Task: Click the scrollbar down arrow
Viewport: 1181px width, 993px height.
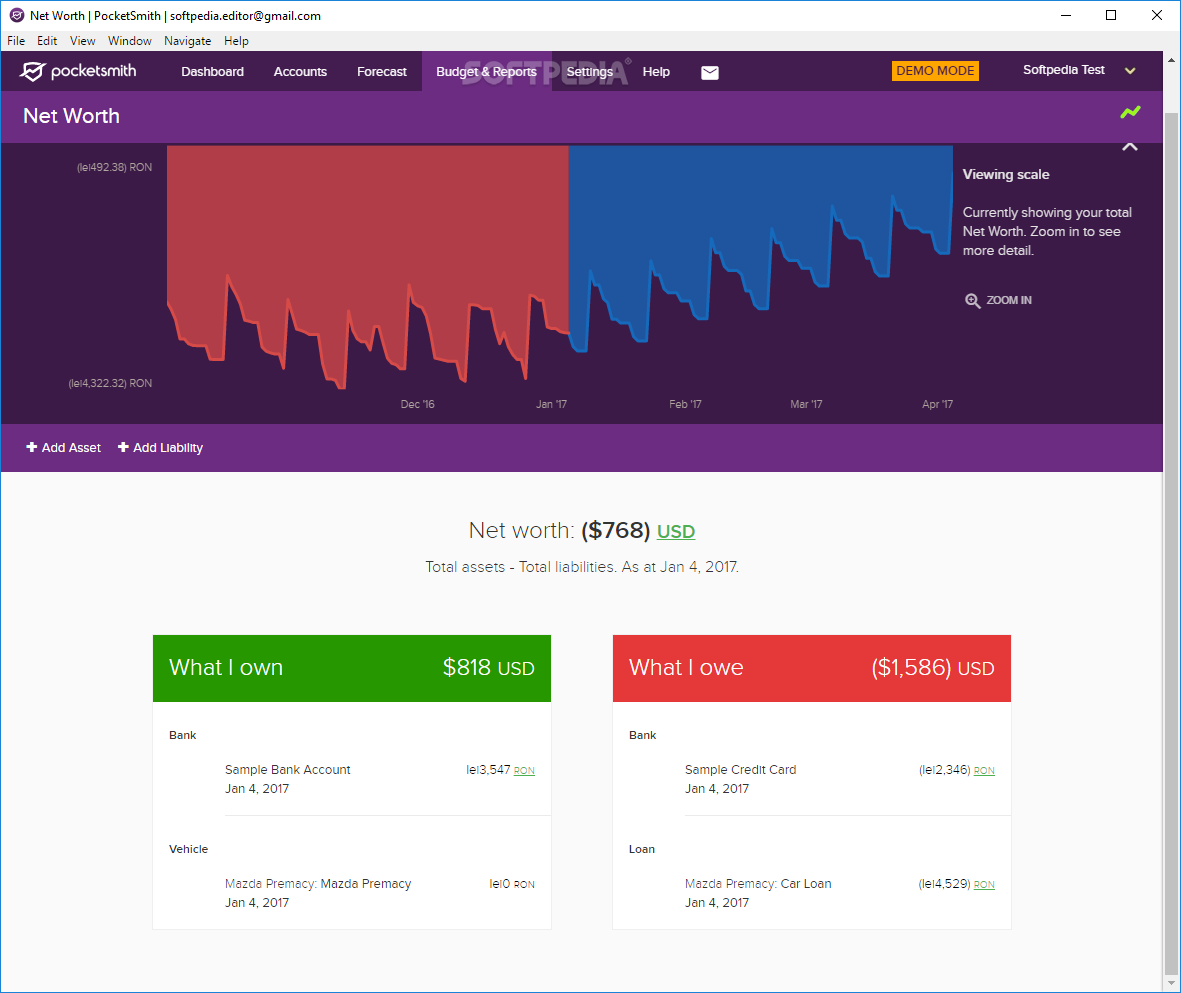Action: 1171,983
